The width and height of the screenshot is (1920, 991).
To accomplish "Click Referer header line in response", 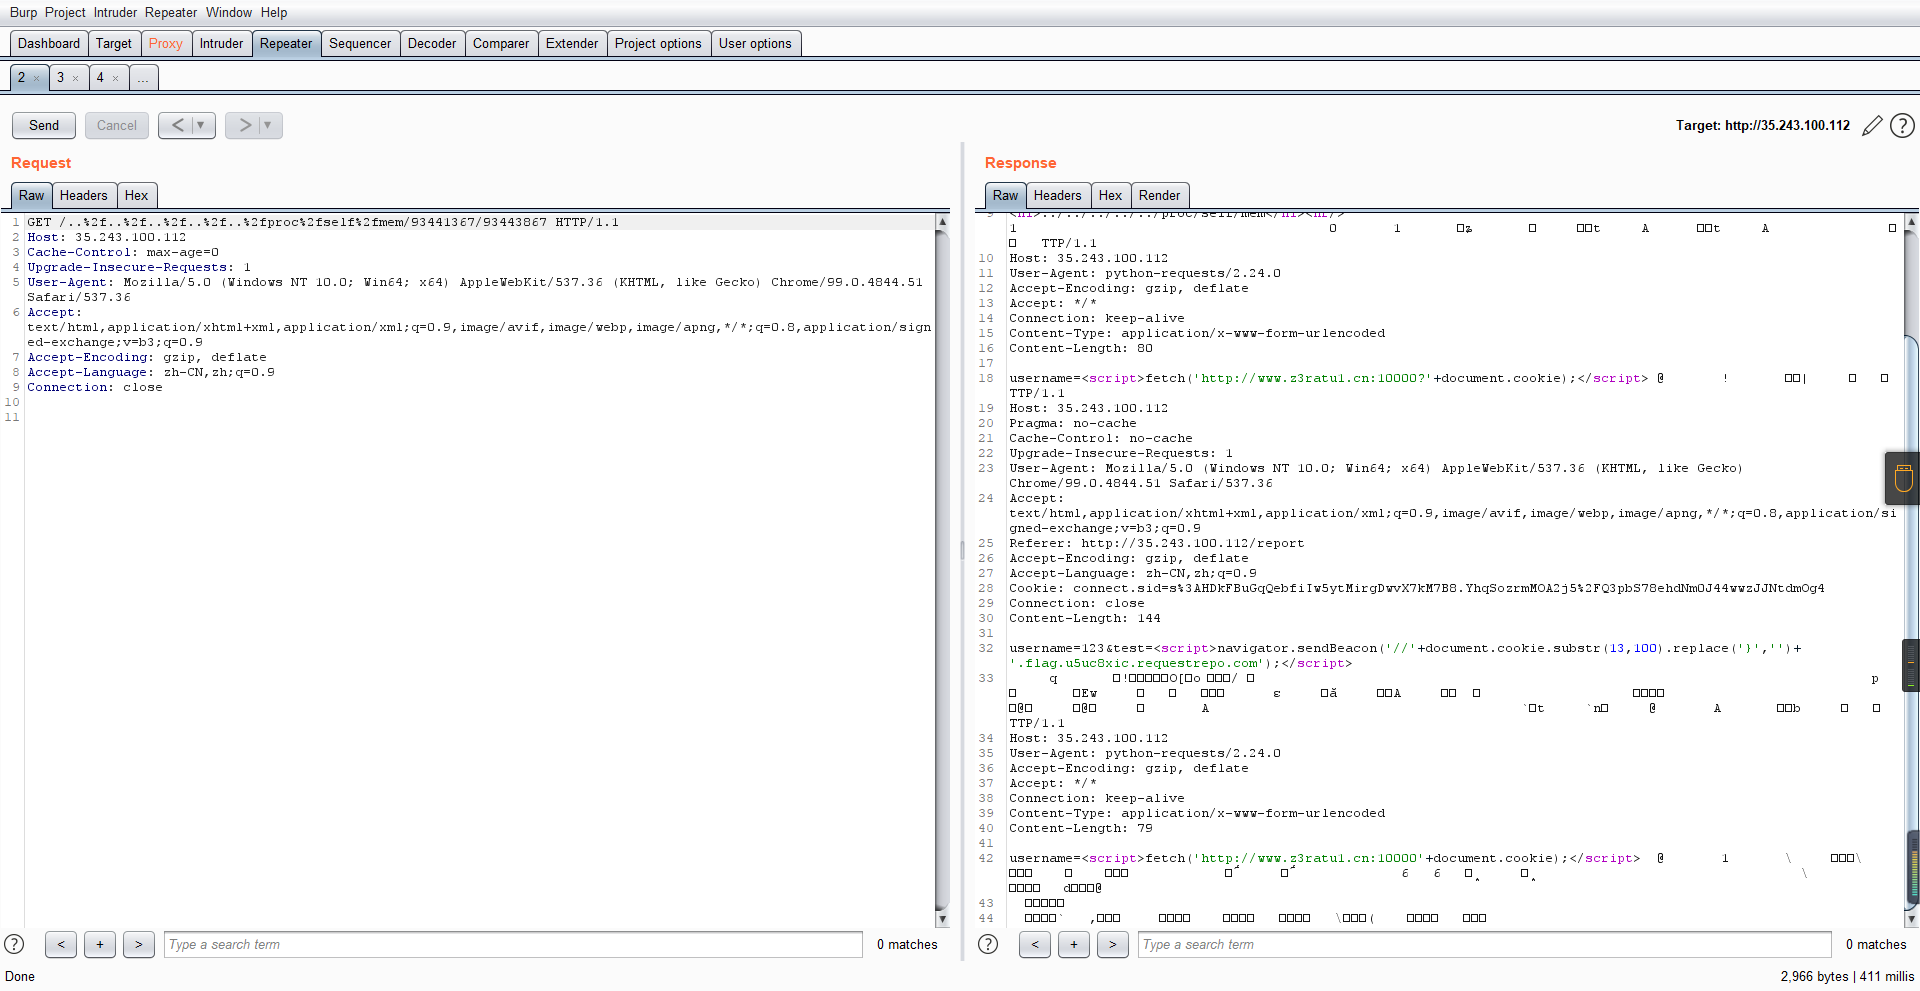I will [x=1157, y=543].
